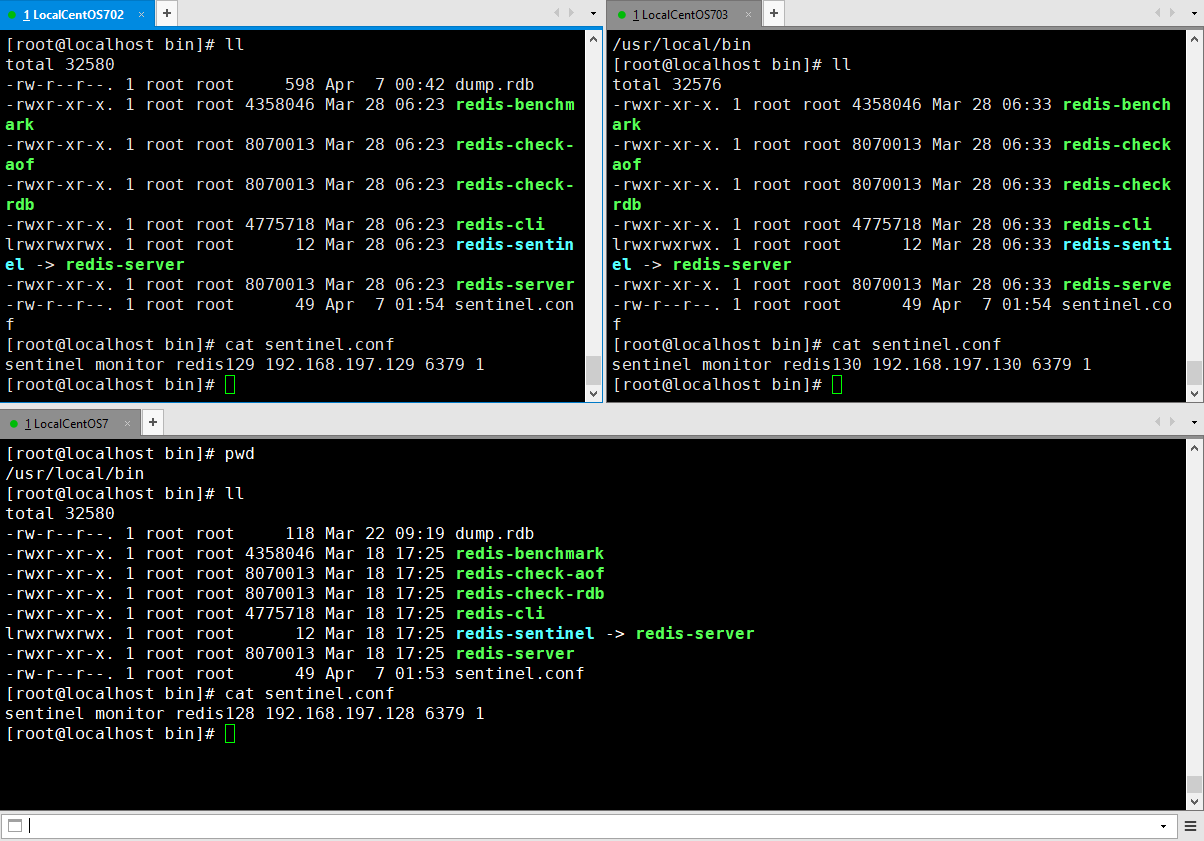Image resolution: width=1204 pixels, height=841 pixels.
Task: Click the scroll-down arrow in the LocalCentOS7 terminal
Action: (x=1195, y=802)
